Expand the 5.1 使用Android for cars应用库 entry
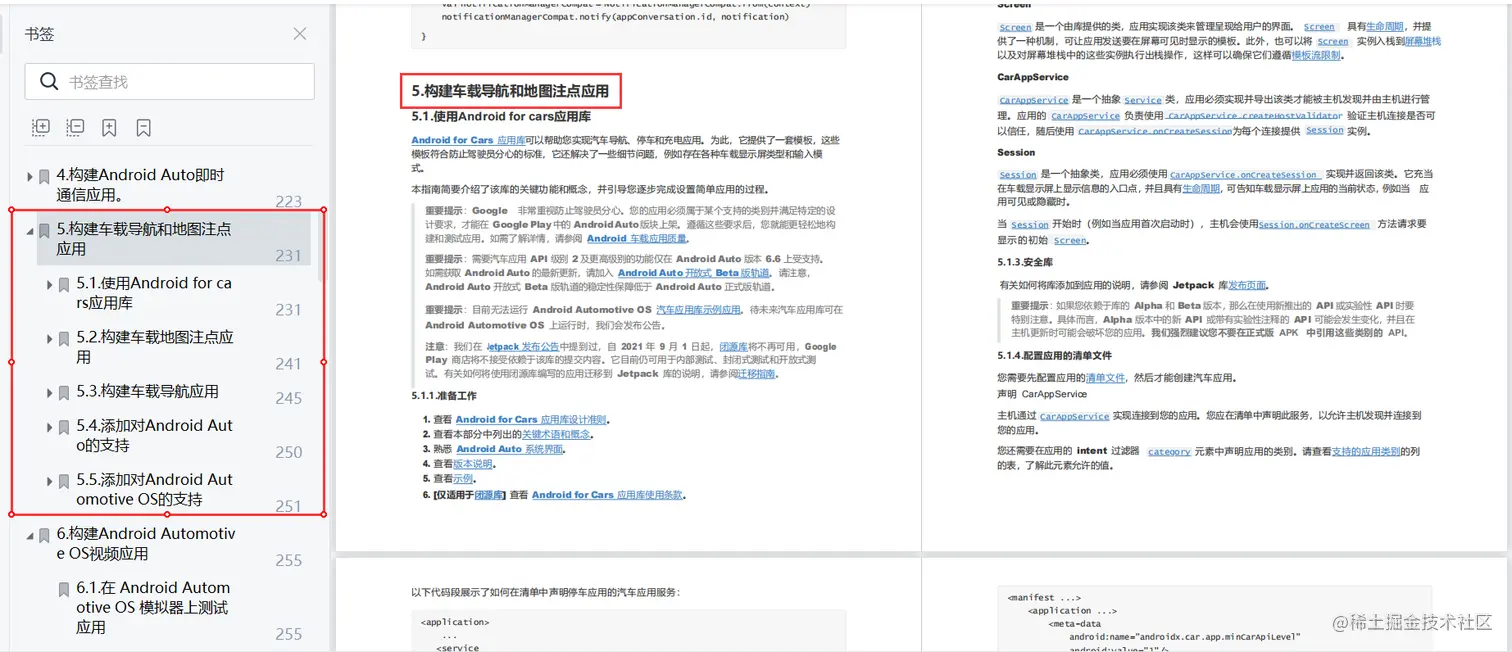The width and height of the screenshot is (1512, 652). (48, 284)
